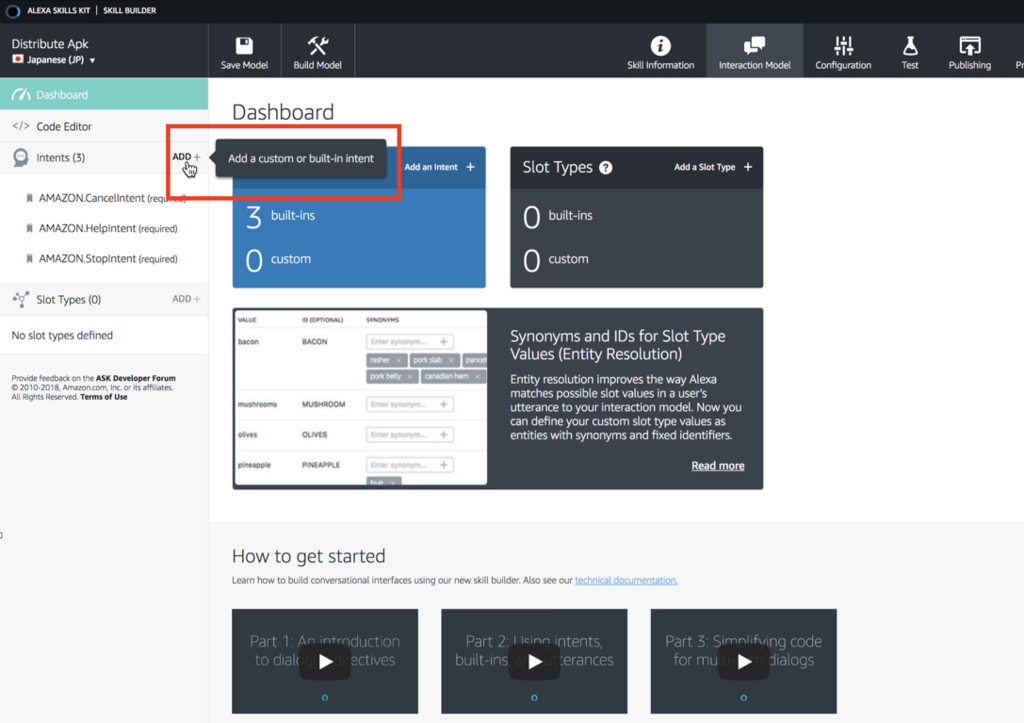Click the Add a Slot Type button
This screenshot has width=1024, height=723.
click(x=713, y=167)
